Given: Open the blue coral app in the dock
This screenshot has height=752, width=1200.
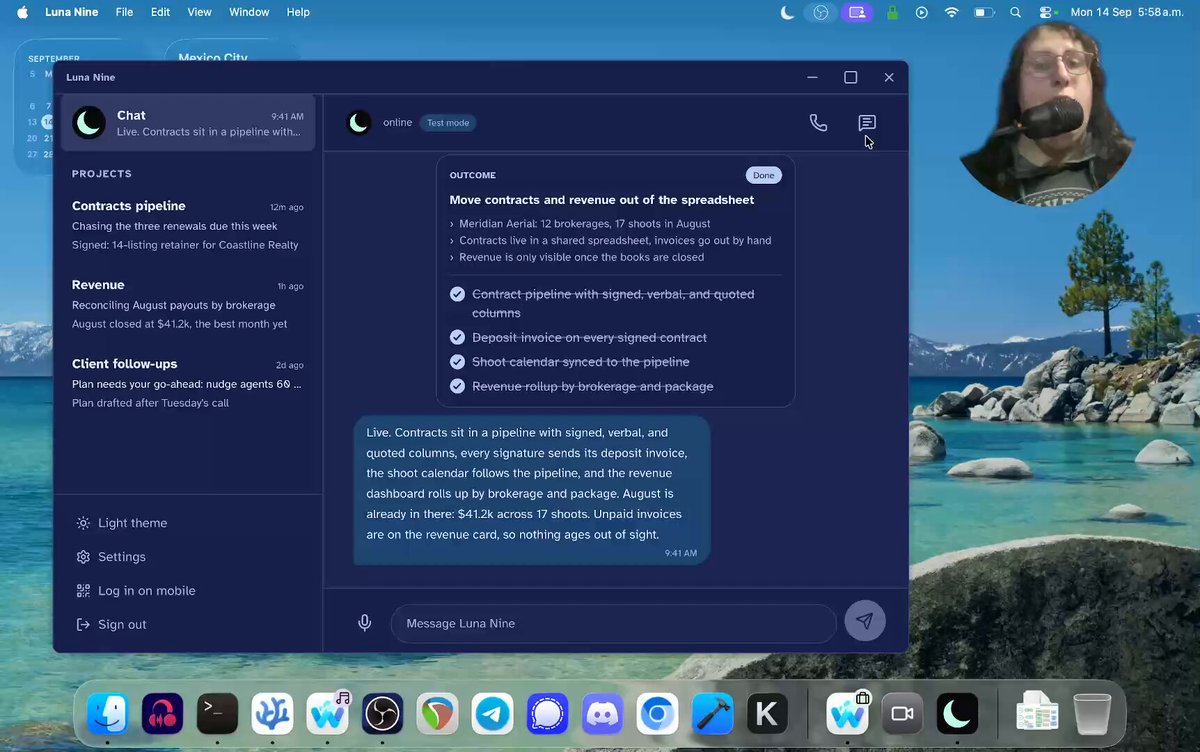Looking at the screenshot, I should point(272,714).
